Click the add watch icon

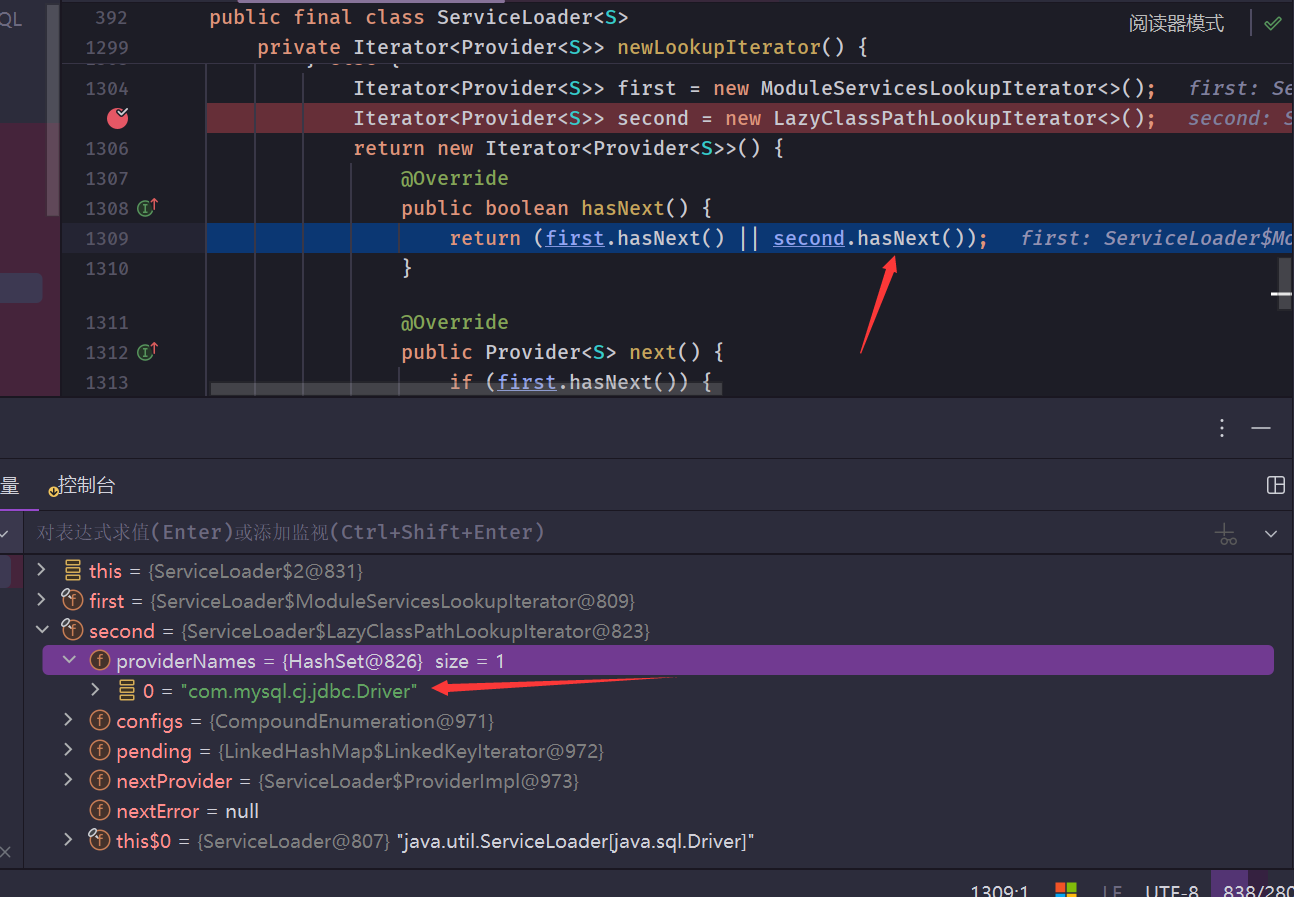coord(1226,533)
